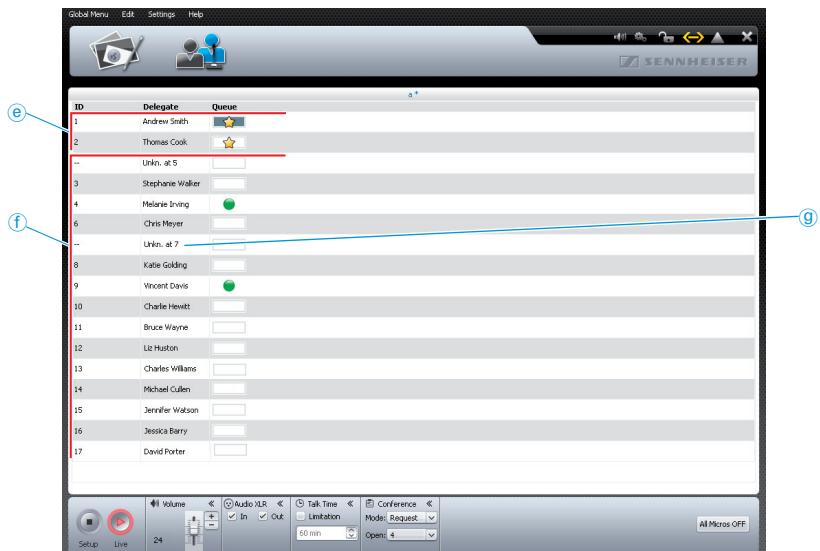
Task: Click Thomas Cook's star queue icon
Action: pyautogui.click(x=229, y=142)
